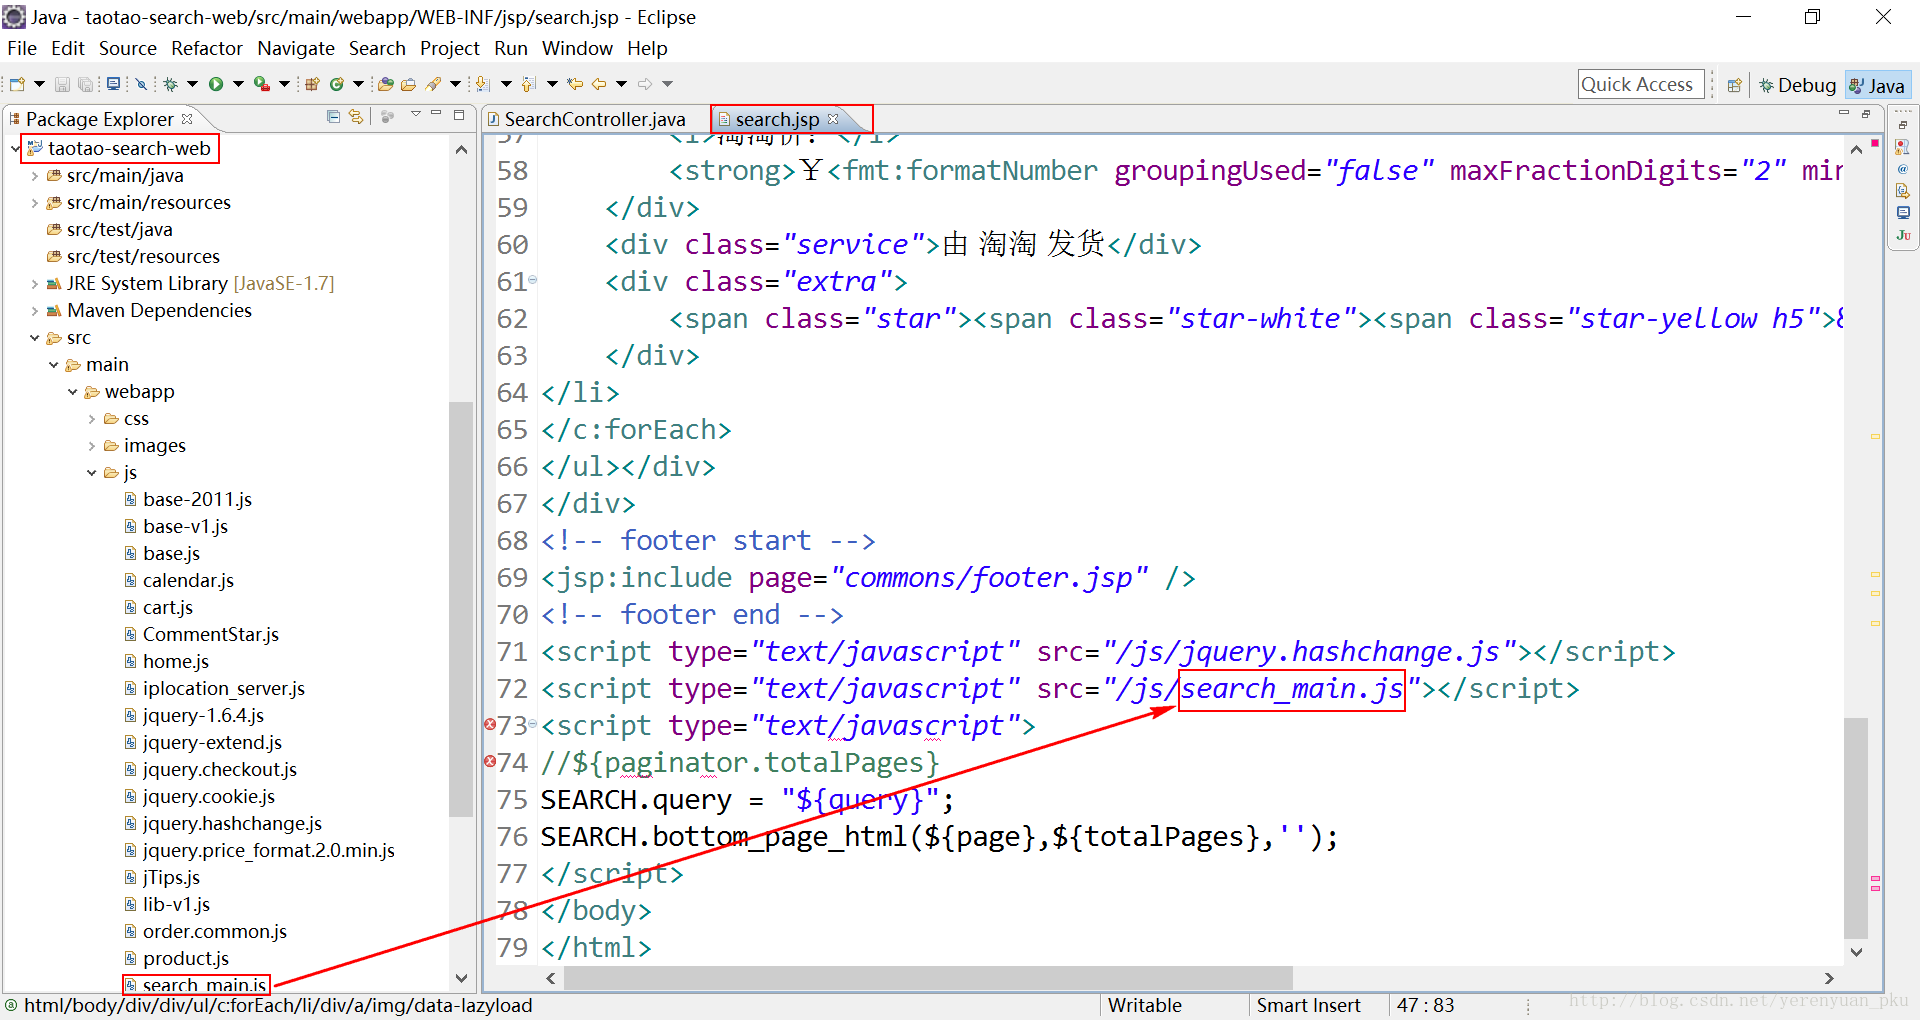Open the Source menu
Screen dimensions: 1920x1020
pos(127,48)
